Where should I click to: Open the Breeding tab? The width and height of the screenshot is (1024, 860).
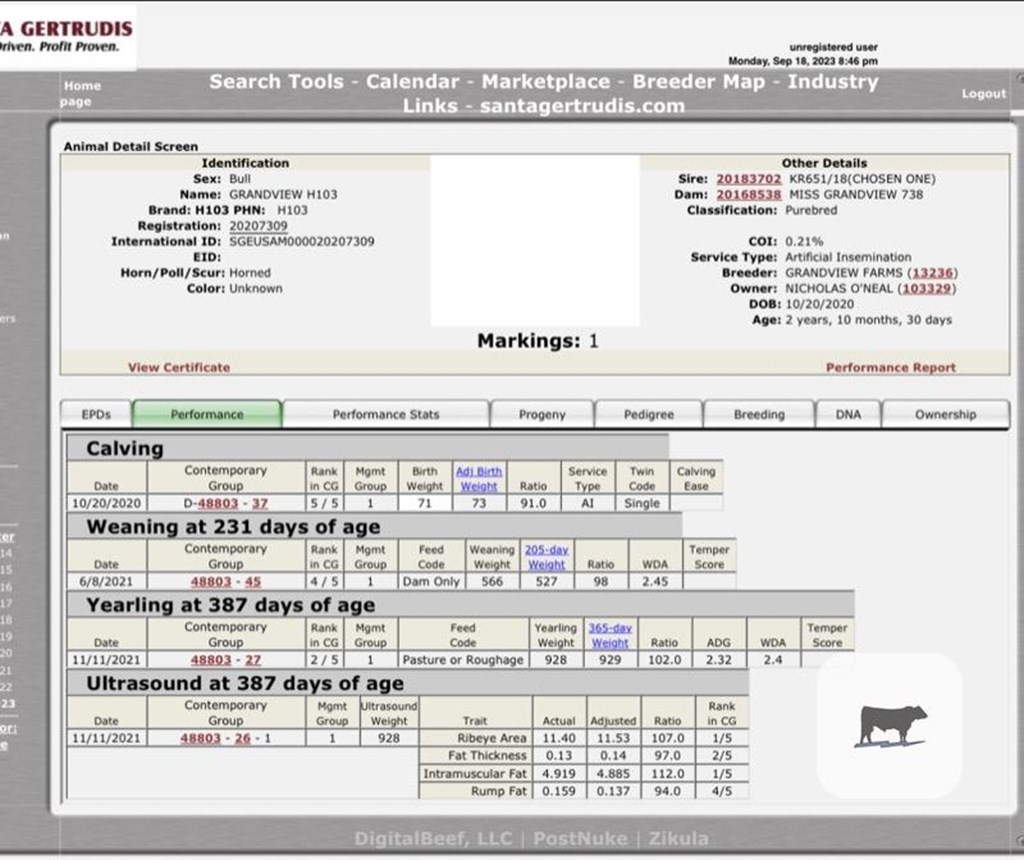[758, 414]
